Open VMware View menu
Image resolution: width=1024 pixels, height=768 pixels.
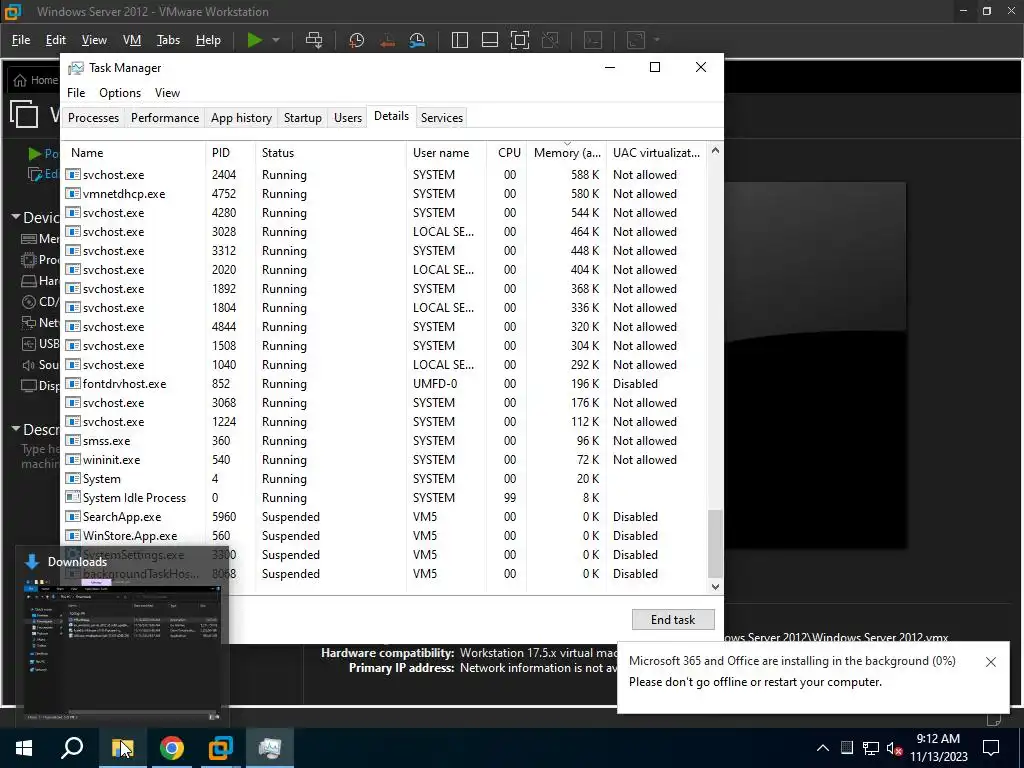click(94, 40)
